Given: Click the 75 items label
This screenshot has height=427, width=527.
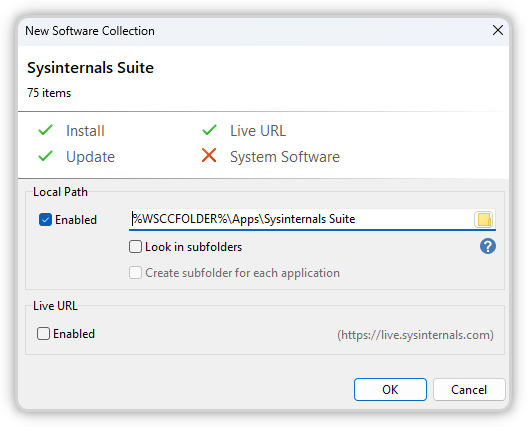Looking at the screenshot, I should coord(49,93).
